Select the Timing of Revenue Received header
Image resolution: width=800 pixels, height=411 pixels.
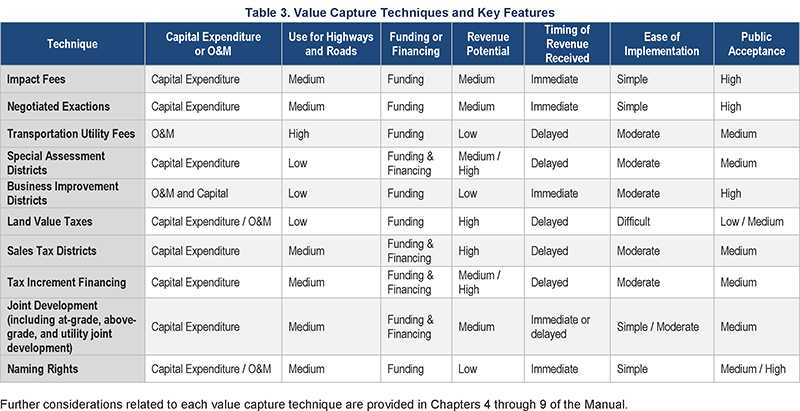click(567, 44)
